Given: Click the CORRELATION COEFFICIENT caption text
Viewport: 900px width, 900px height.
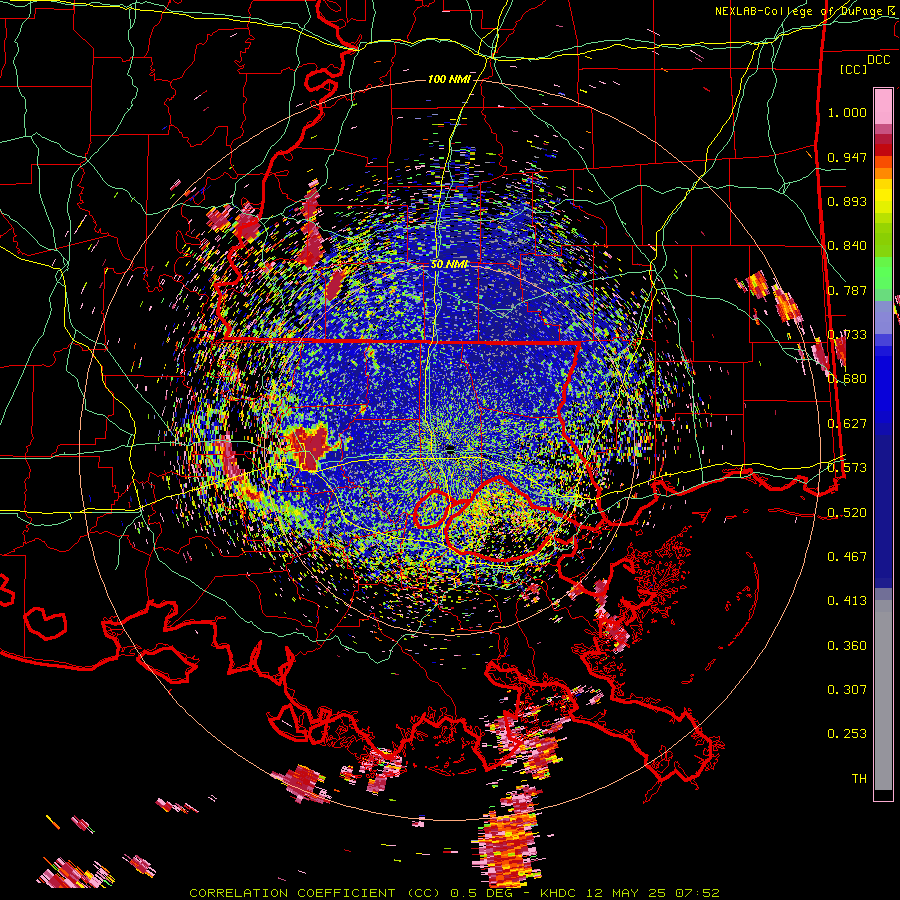Looking at the screenshot, I should click(292, 893).
